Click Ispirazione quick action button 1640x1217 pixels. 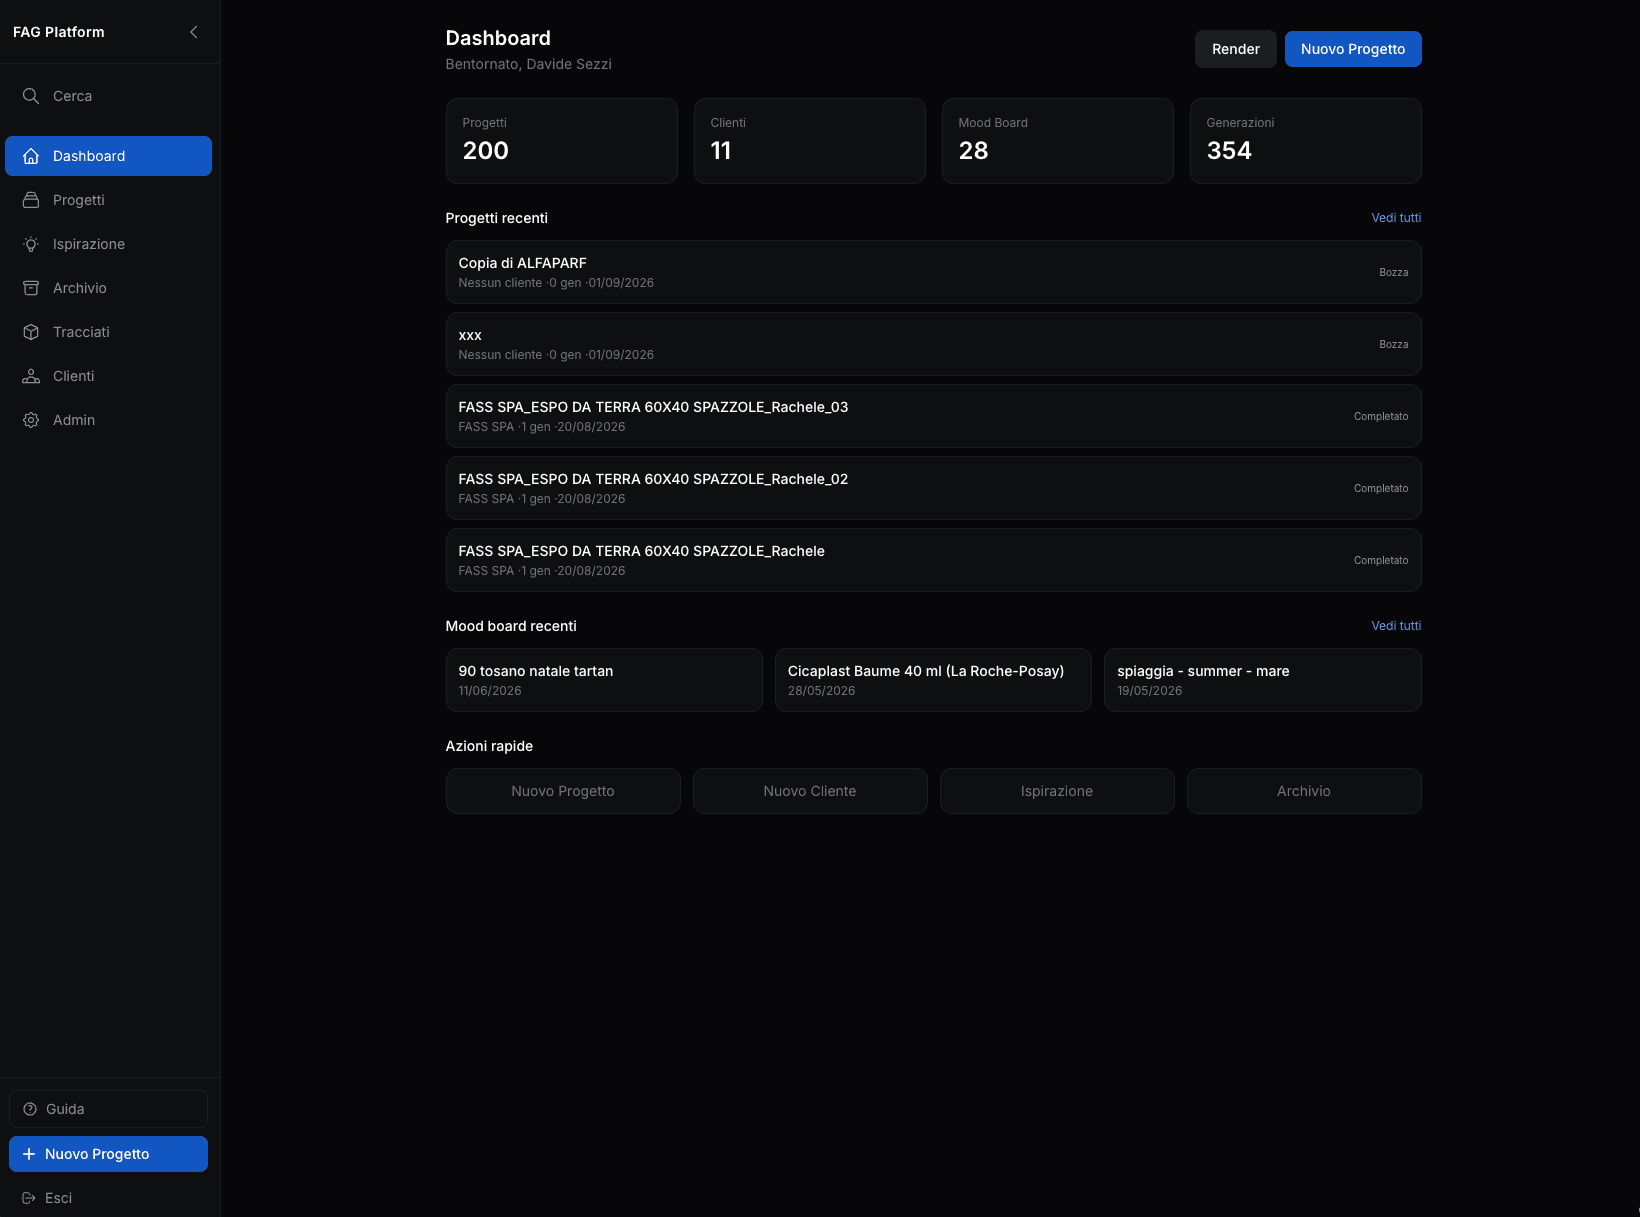pos(1057,791)
